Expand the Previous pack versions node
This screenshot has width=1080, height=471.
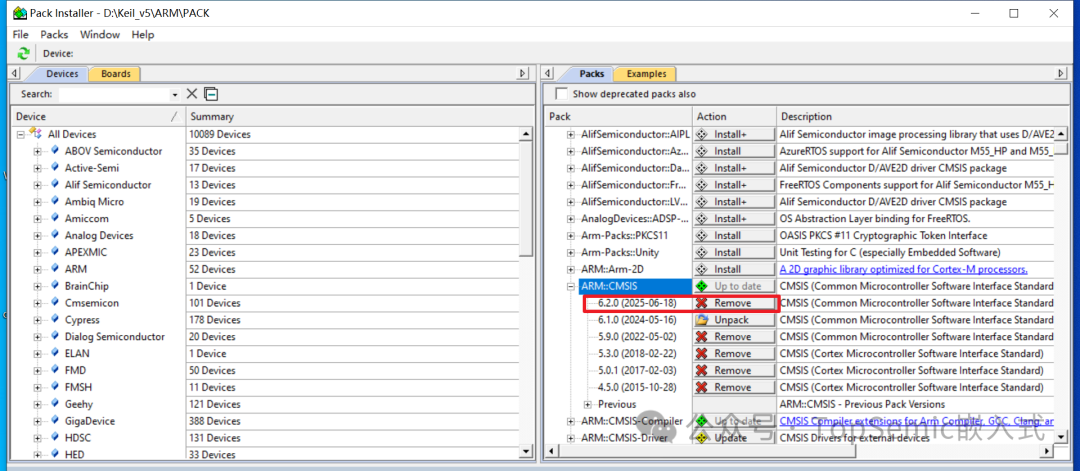587,404
